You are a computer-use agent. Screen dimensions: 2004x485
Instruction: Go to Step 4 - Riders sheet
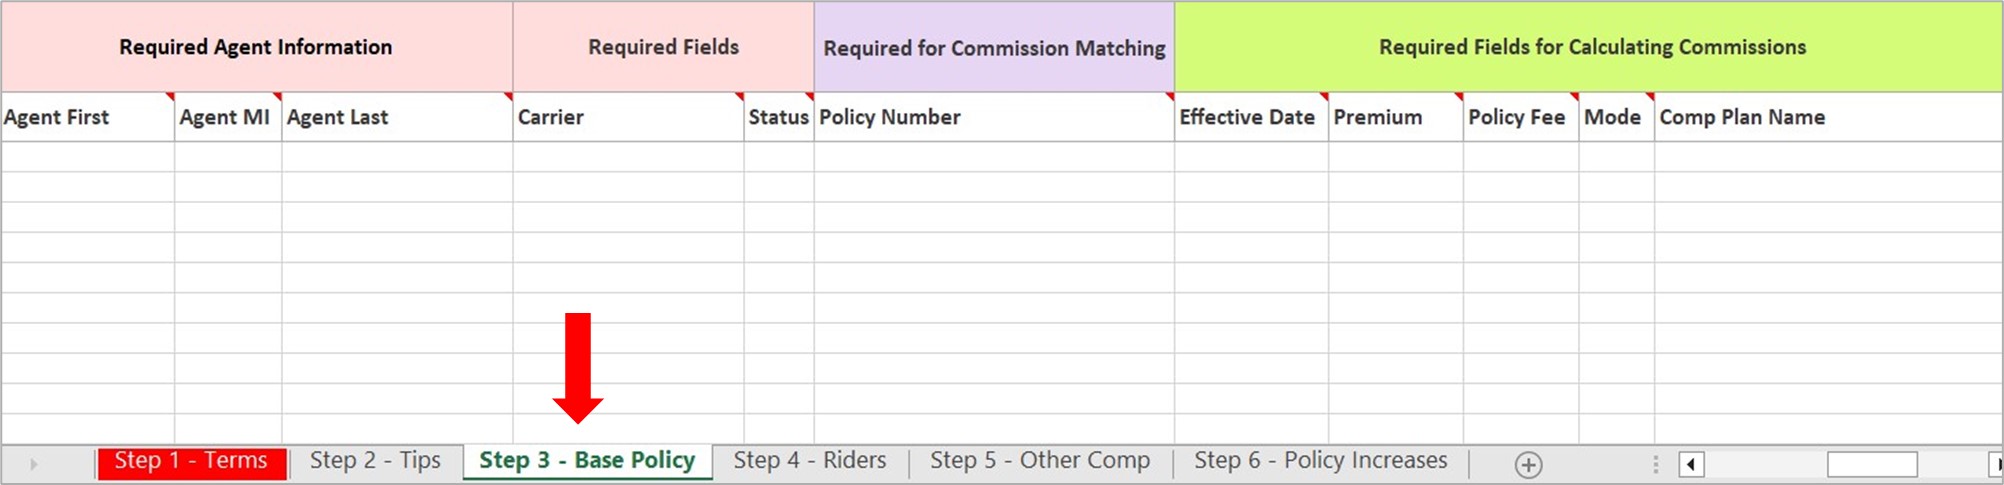pyautogui.click(x=810, y=461)
